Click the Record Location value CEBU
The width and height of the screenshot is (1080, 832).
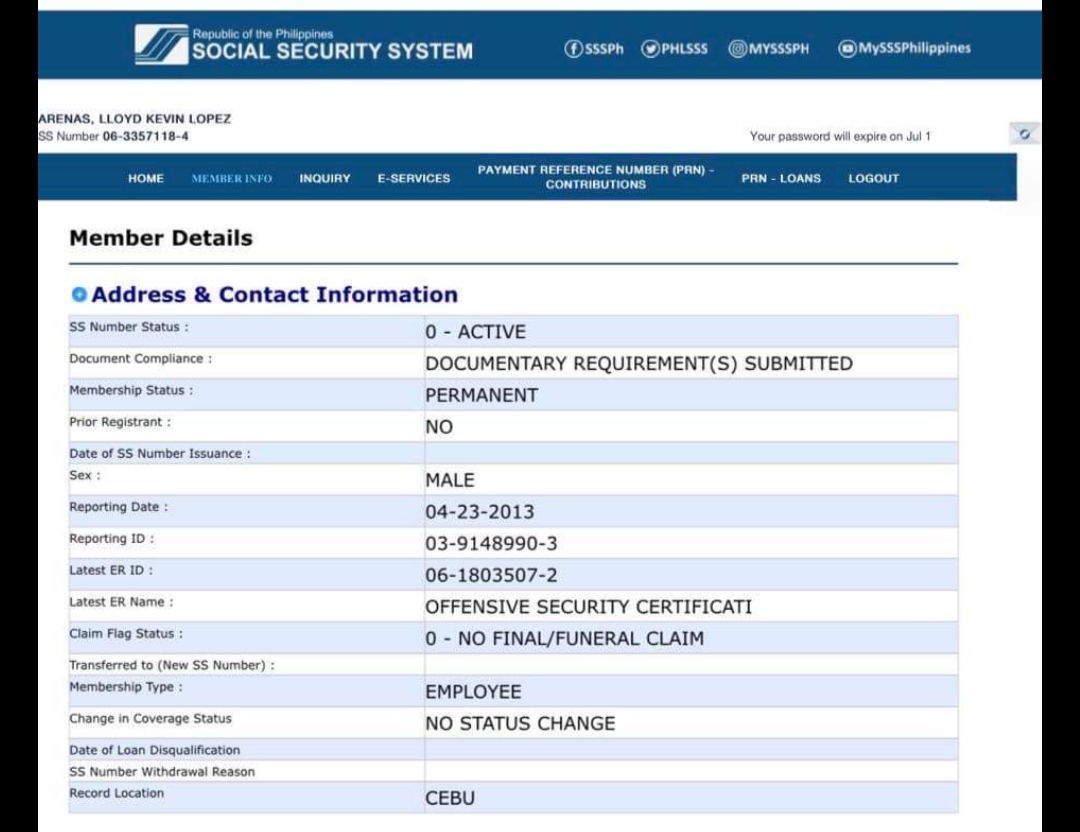(450, 798)
